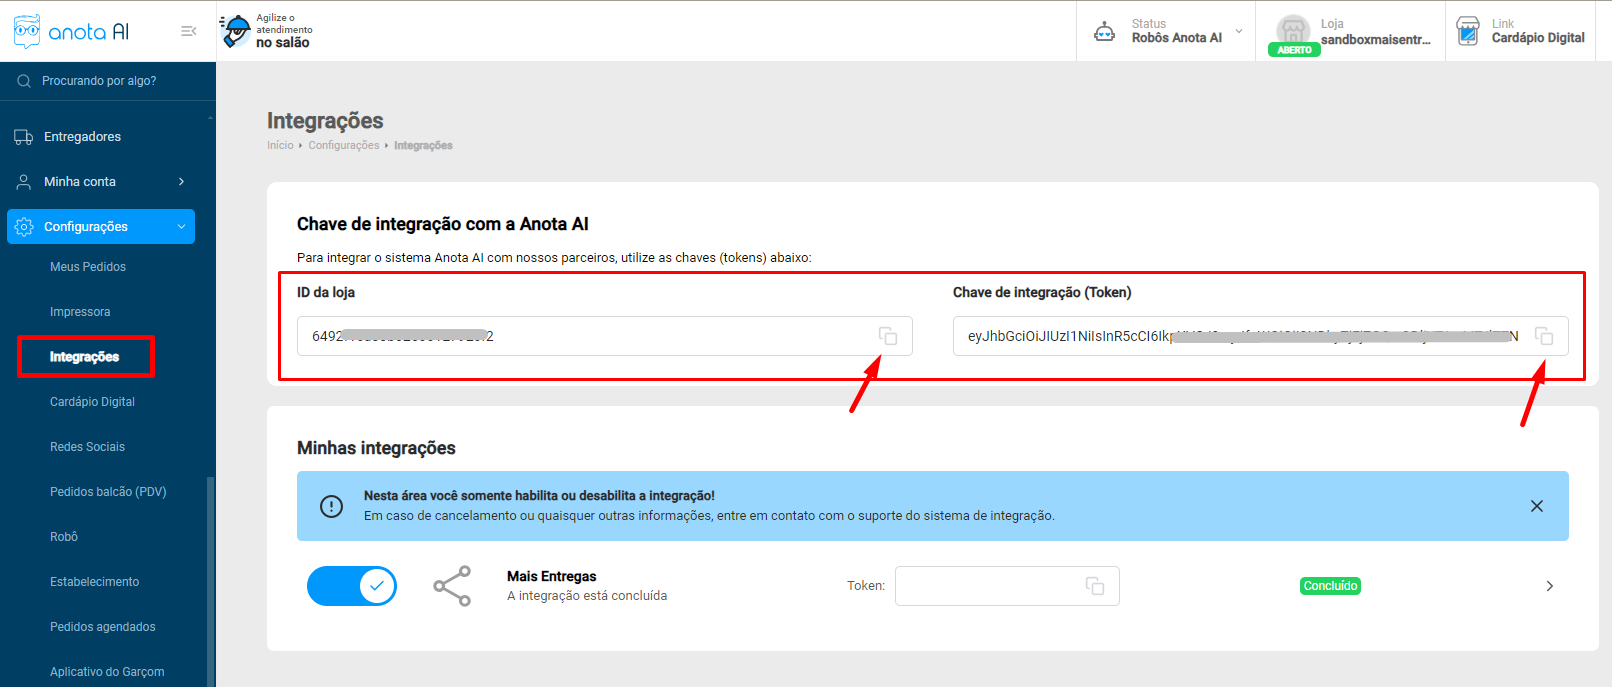Viewport: 1612px width, 687px height.
Task: Click the Mais Entregas share icon
Action: click(452, 586)
